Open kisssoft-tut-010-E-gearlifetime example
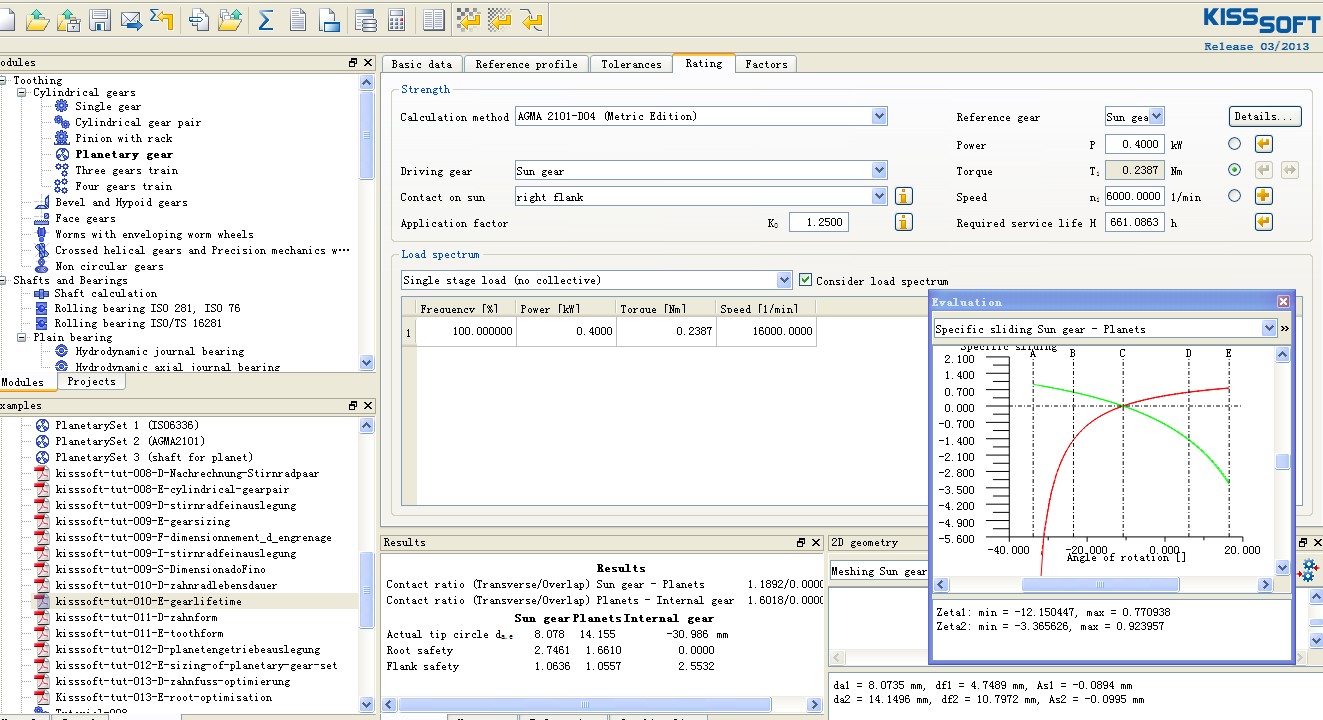The image size is (1323, 720). [149, 601]
